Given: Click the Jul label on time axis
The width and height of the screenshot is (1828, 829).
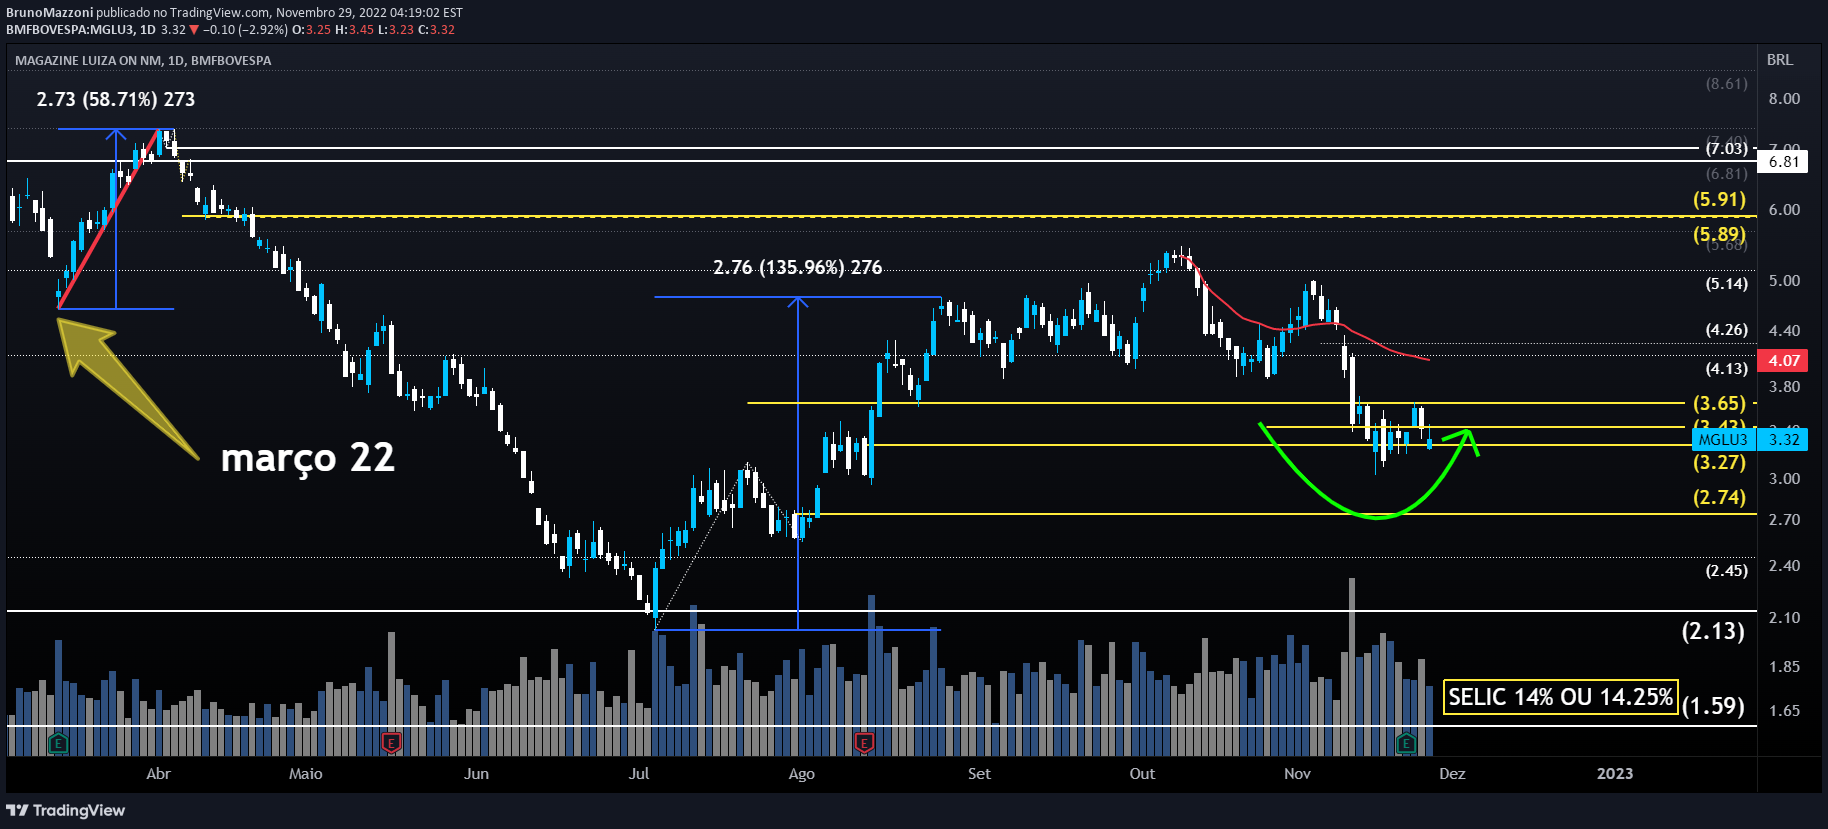Looking at the screenshot, I should click(638, 774).
